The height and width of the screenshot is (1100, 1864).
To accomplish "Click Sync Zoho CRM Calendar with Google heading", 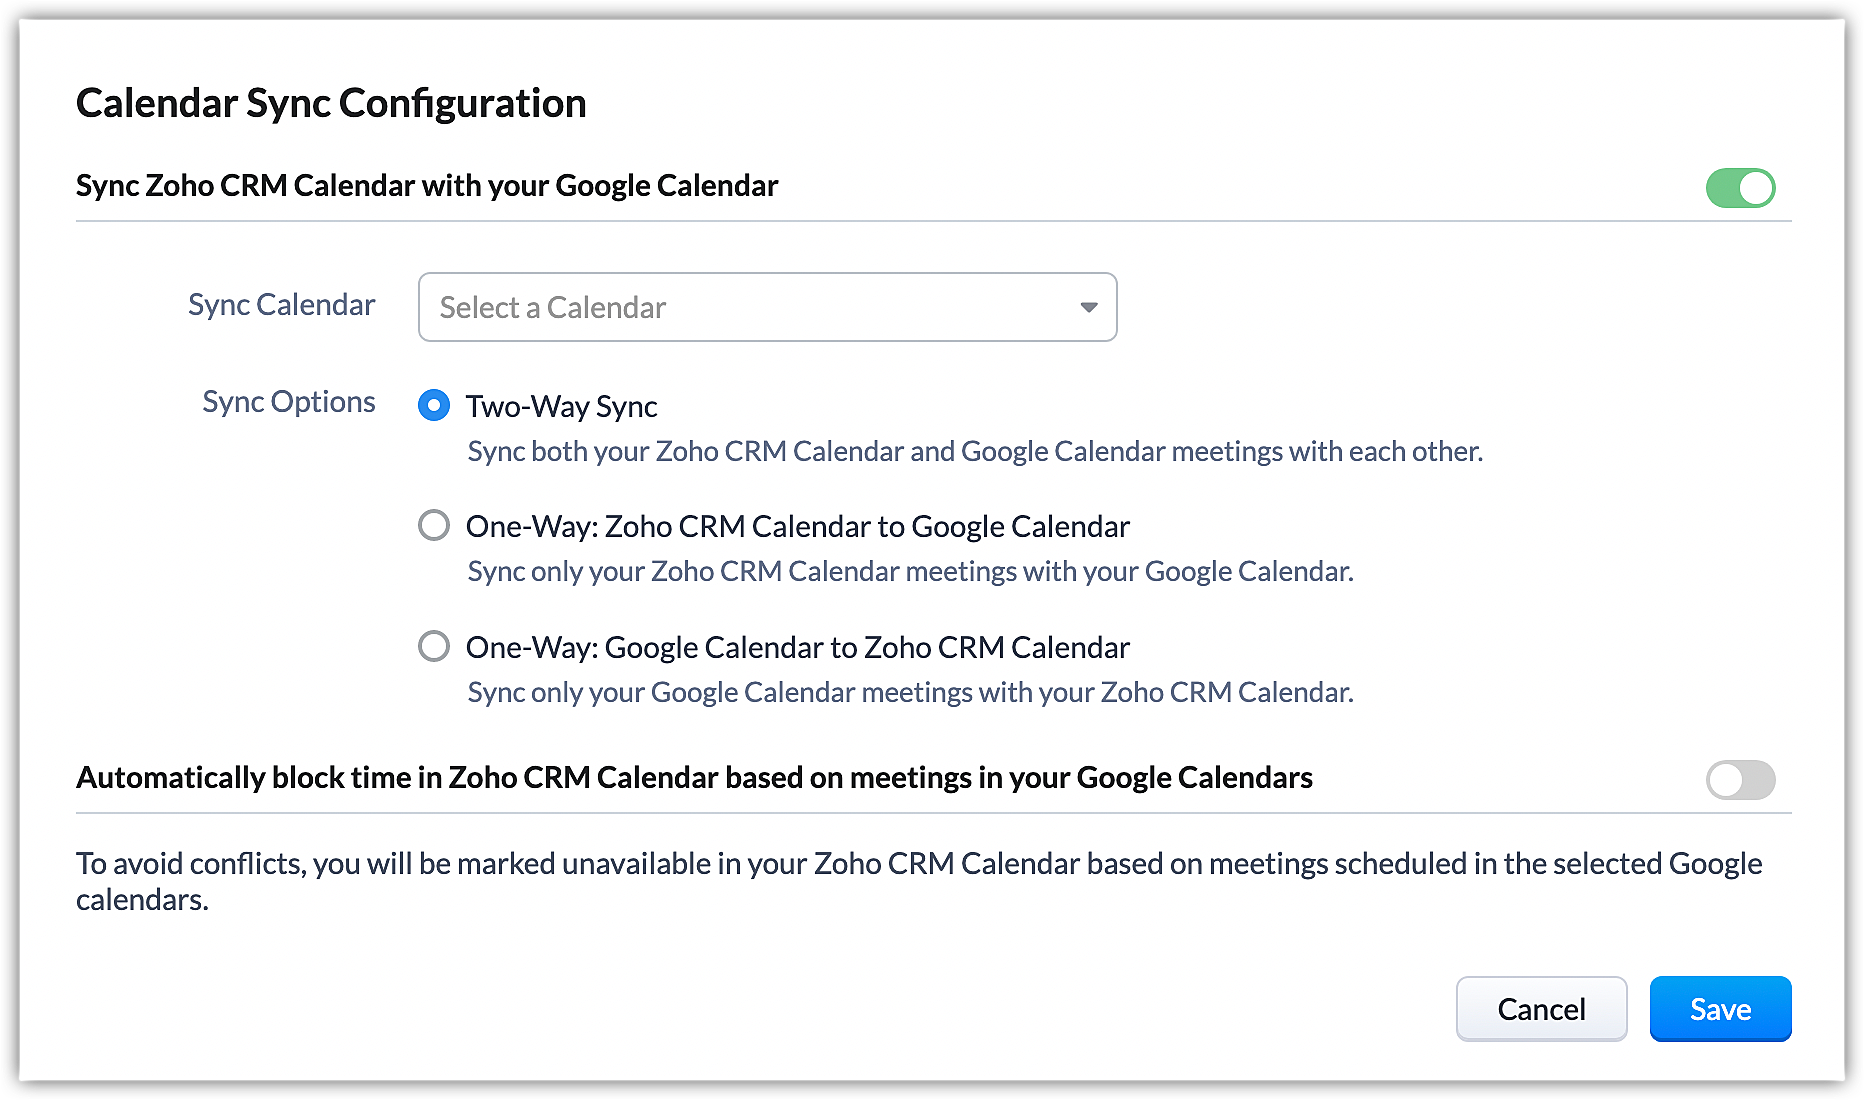I will pos(427,186).
